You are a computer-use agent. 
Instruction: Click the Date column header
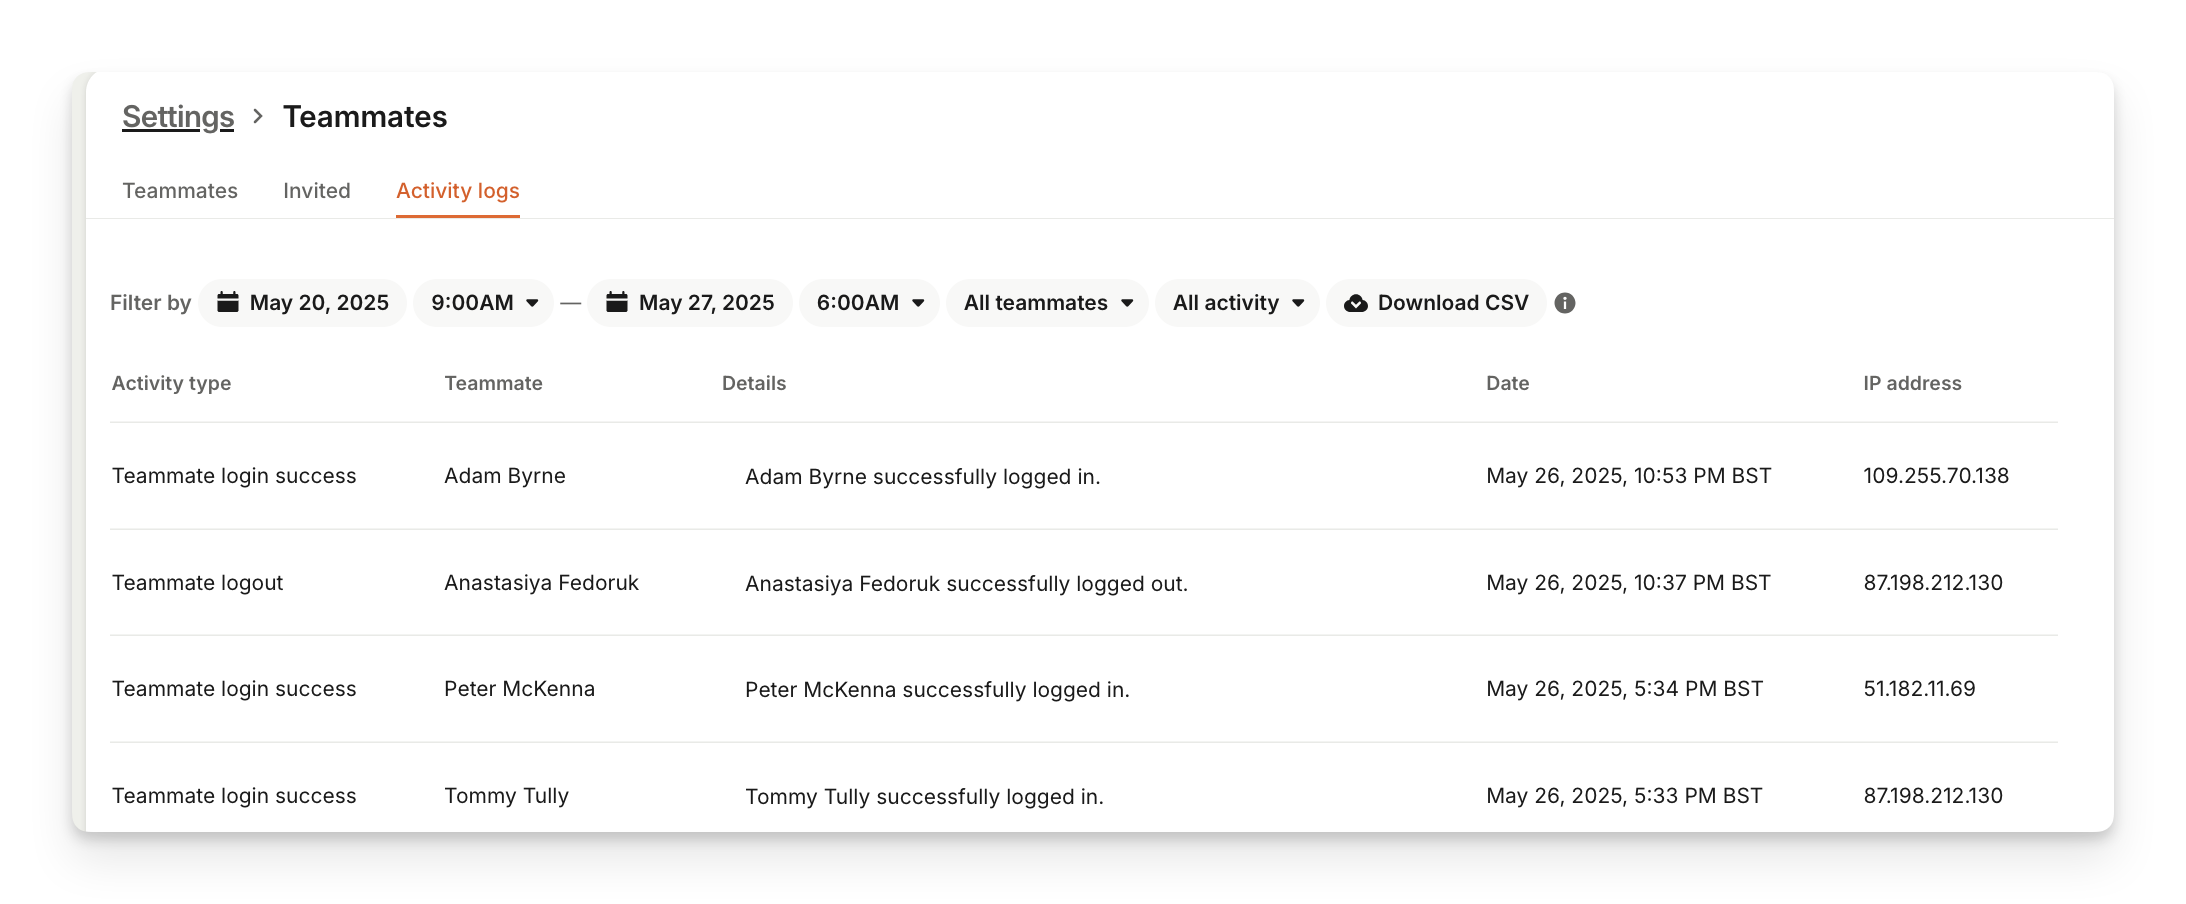coord(1507,383)
